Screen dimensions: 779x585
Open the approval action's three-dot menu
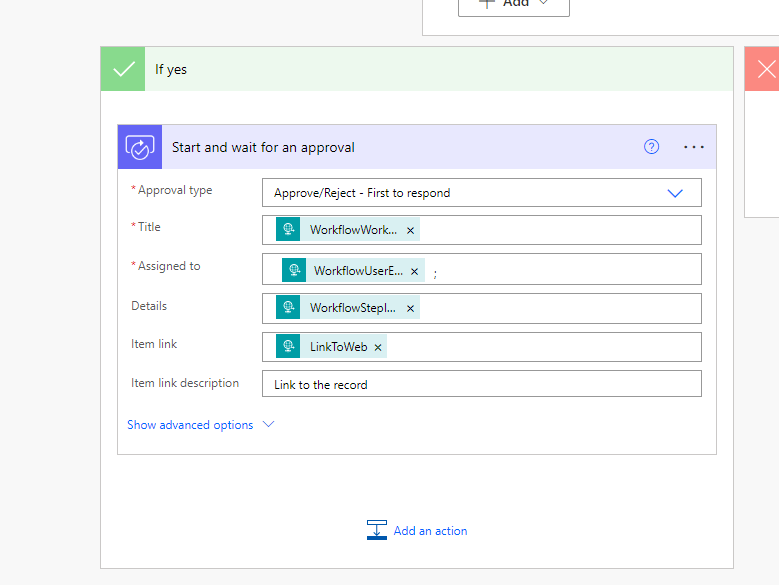tap(694, 147)
